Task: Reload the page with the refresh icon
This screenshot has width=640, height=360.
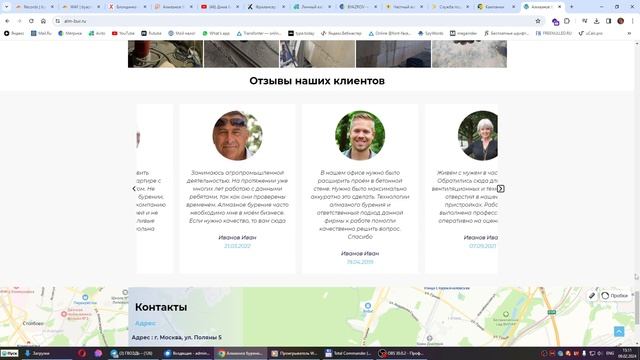Action: 31,21
